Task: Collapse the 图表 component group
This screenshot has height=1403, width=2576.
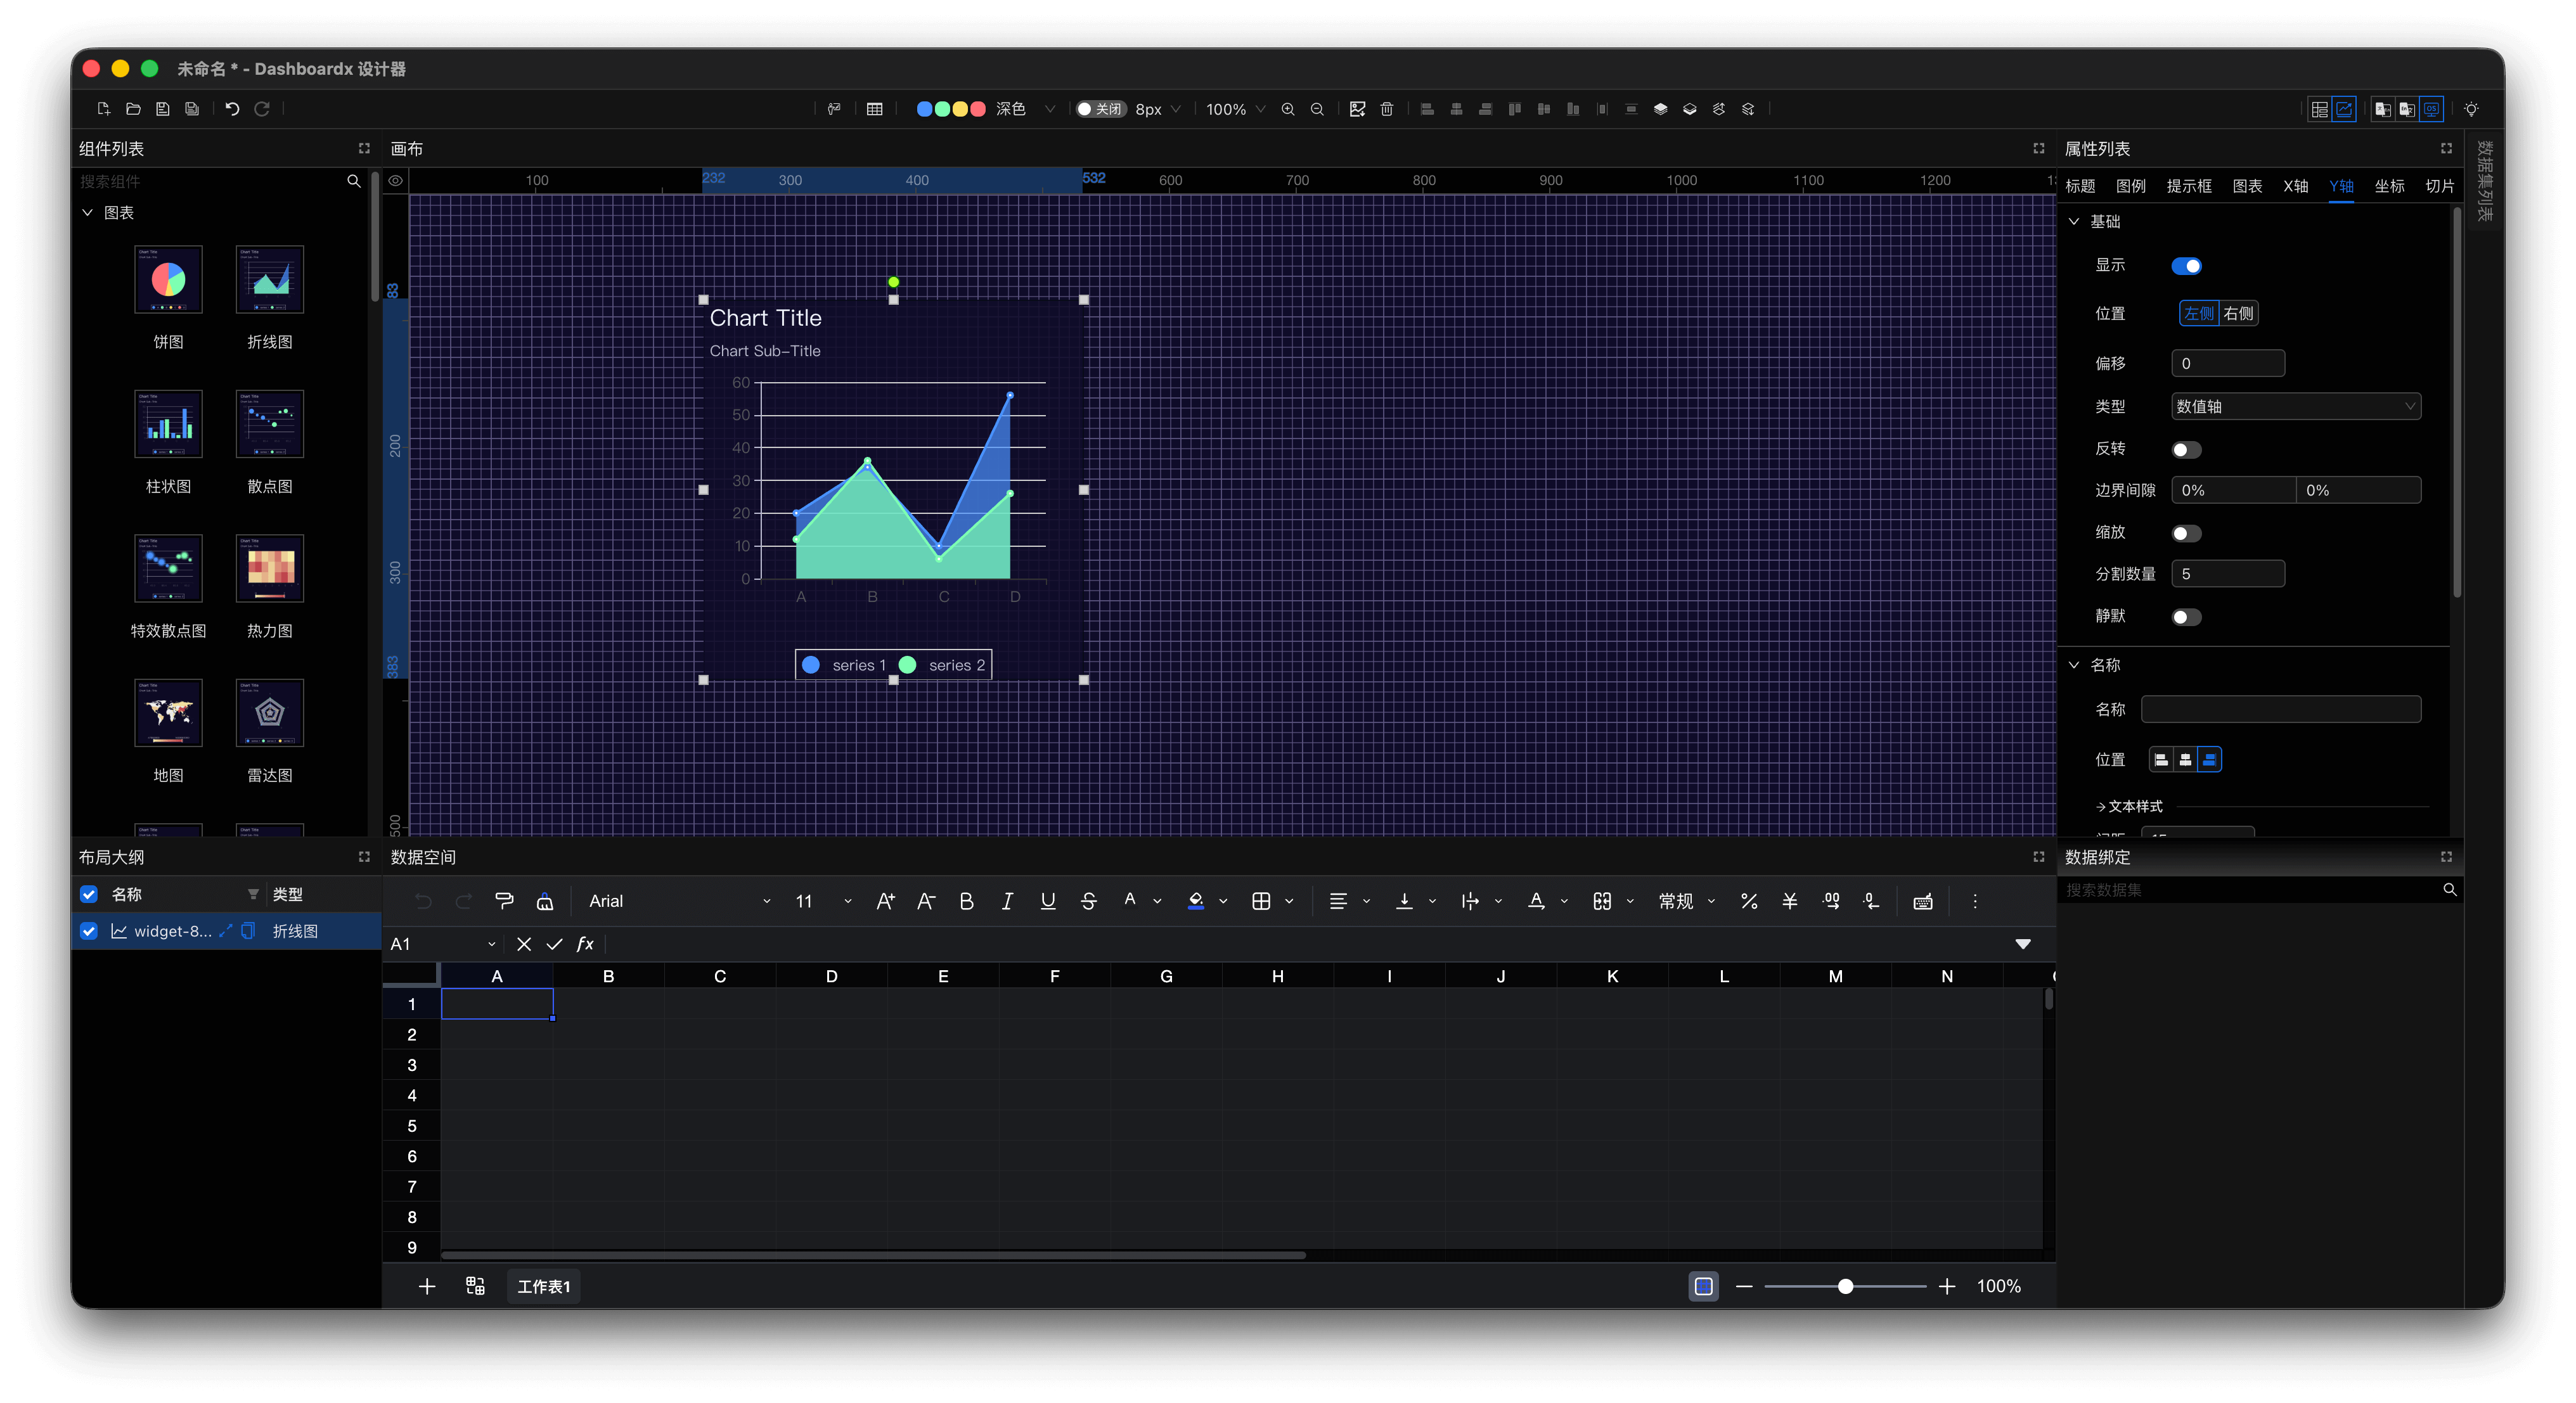Action: 87,212
